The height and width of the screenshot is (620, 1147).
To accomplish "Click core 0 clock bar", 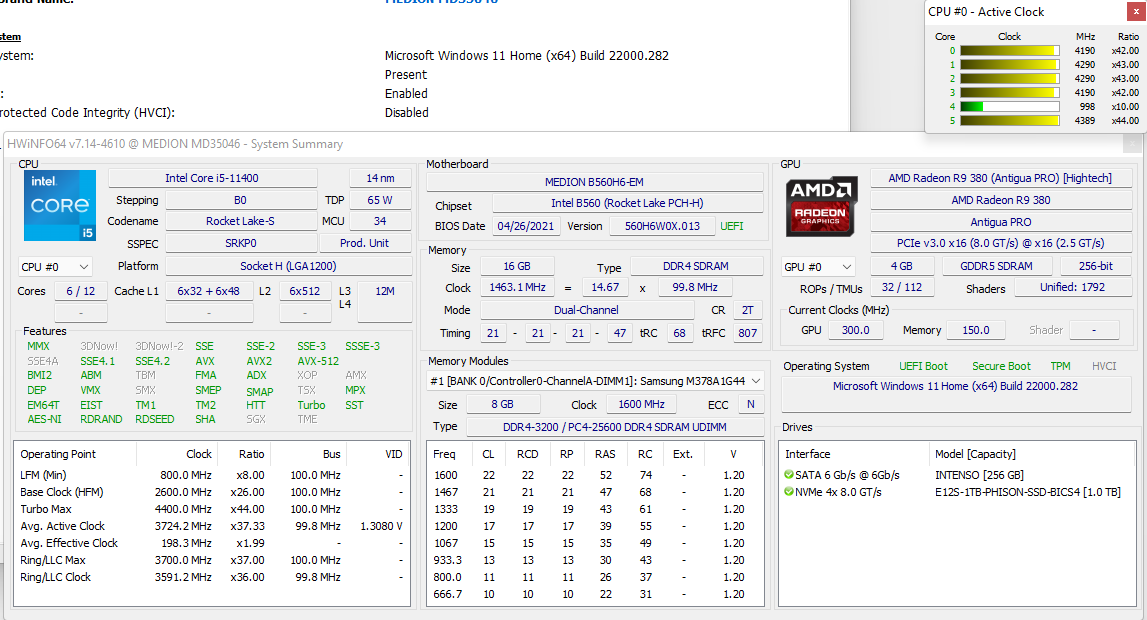I will (1009, 50).
